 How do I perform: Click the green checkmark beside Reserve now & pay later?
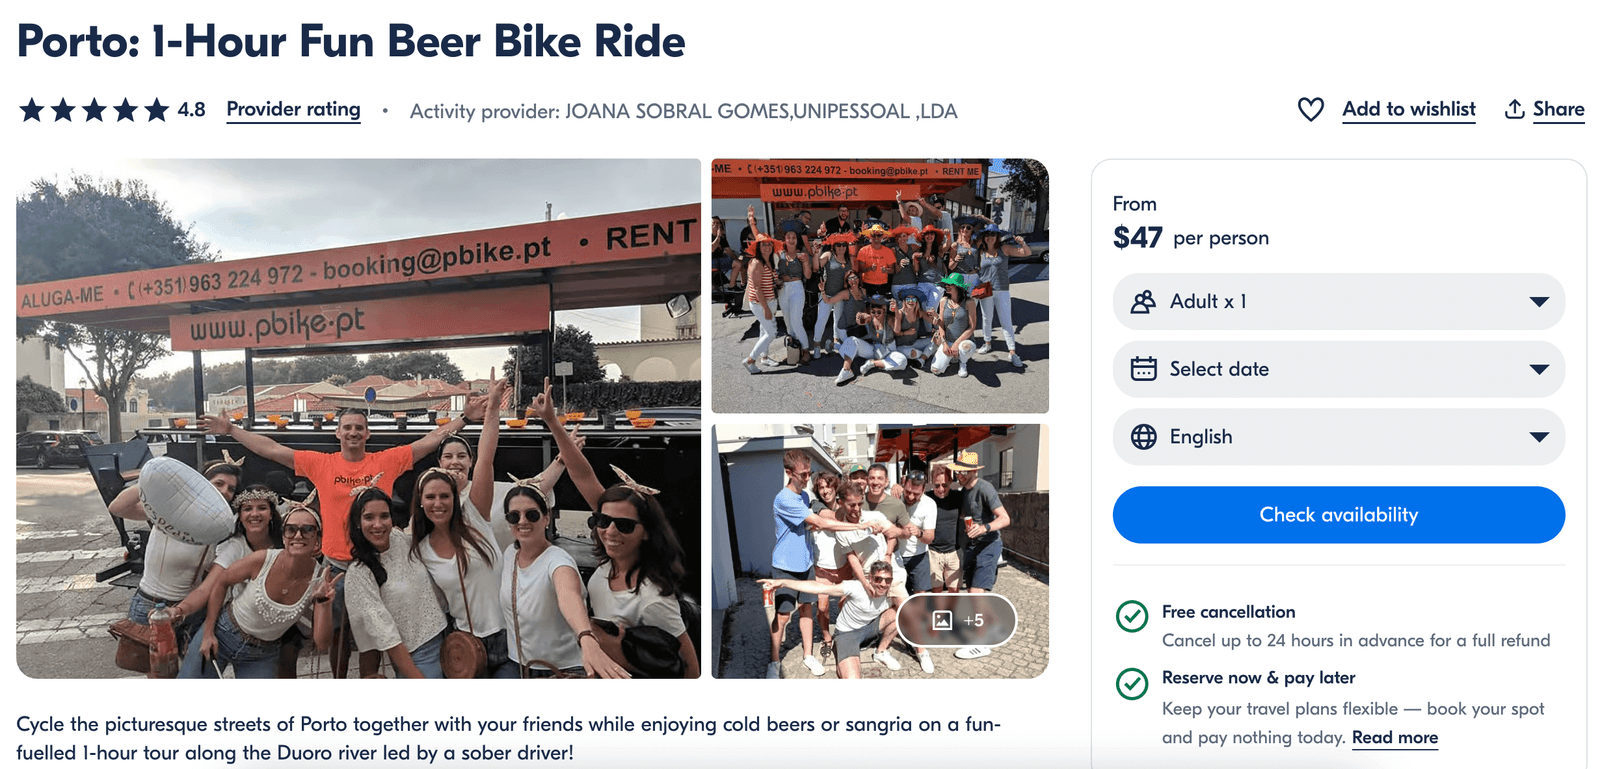click(x=1131, y=685)
